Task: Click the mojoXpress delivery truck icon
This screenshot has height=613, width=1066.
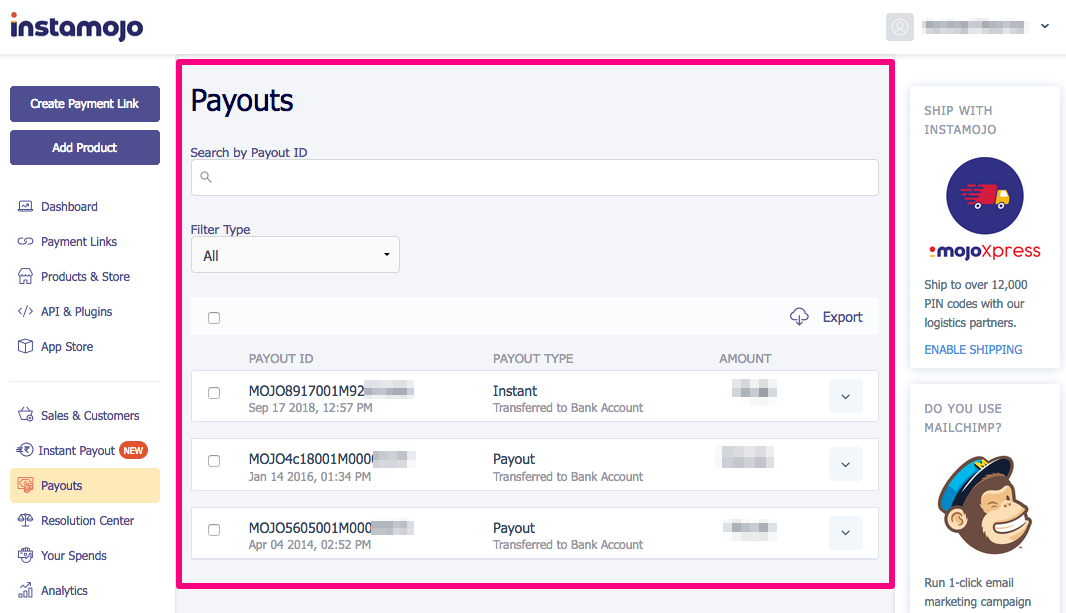Action: (x=984, y=196)
